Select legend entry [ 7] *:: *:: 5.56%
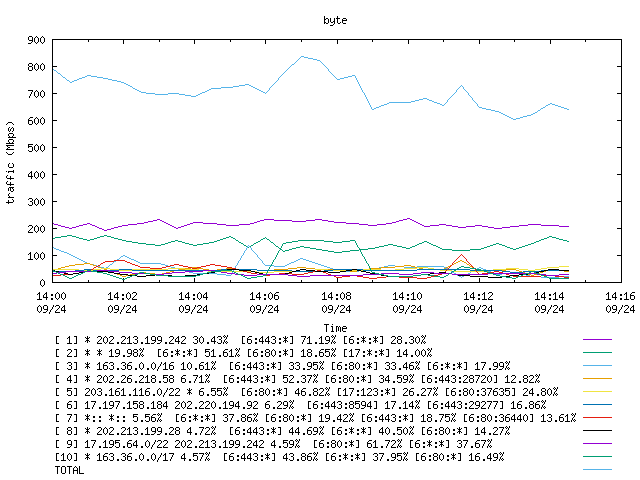640x480 pixels. click(316, 418)
